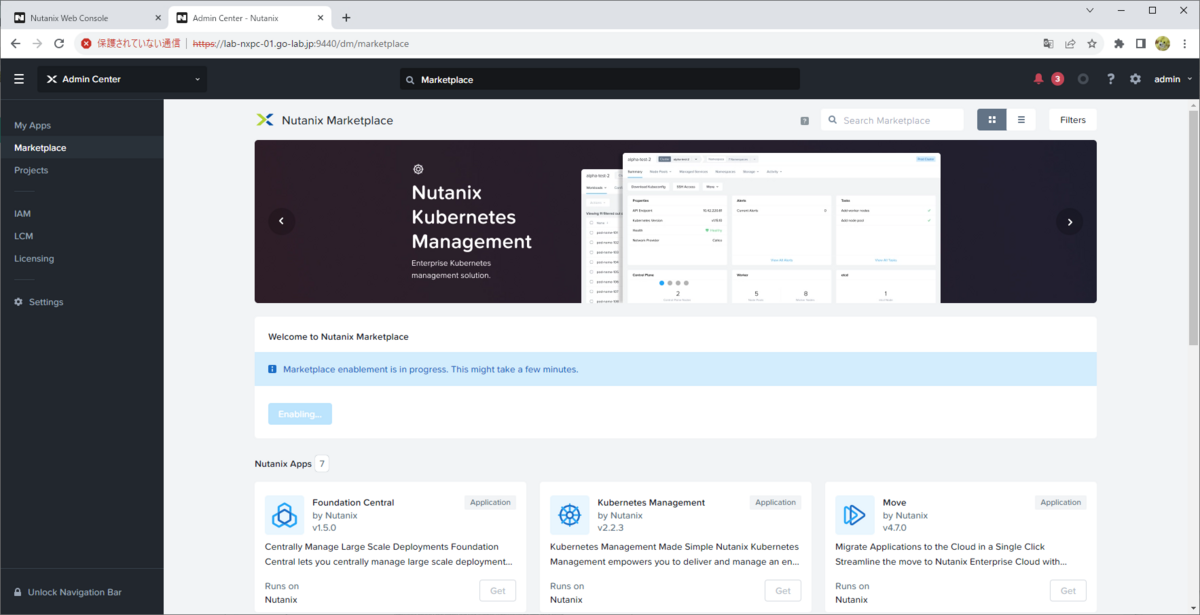Viewport: 1200px width, 615px height.
Task: Click the Kubernetes Management app icon
Action: pos(569,515)
